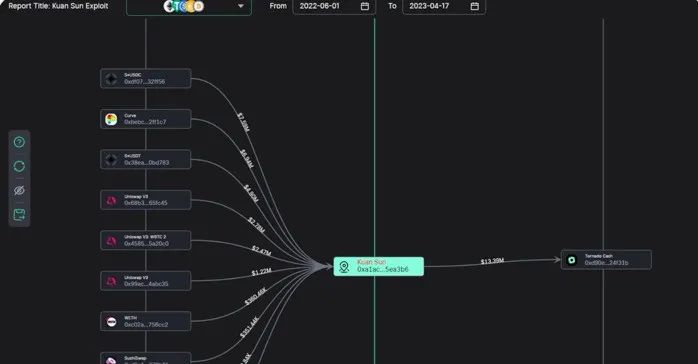Click the Uniswap icon on the 0x99ac...4abc35 node
Viewport: 698px width, 364px height.
coord(111,281)
